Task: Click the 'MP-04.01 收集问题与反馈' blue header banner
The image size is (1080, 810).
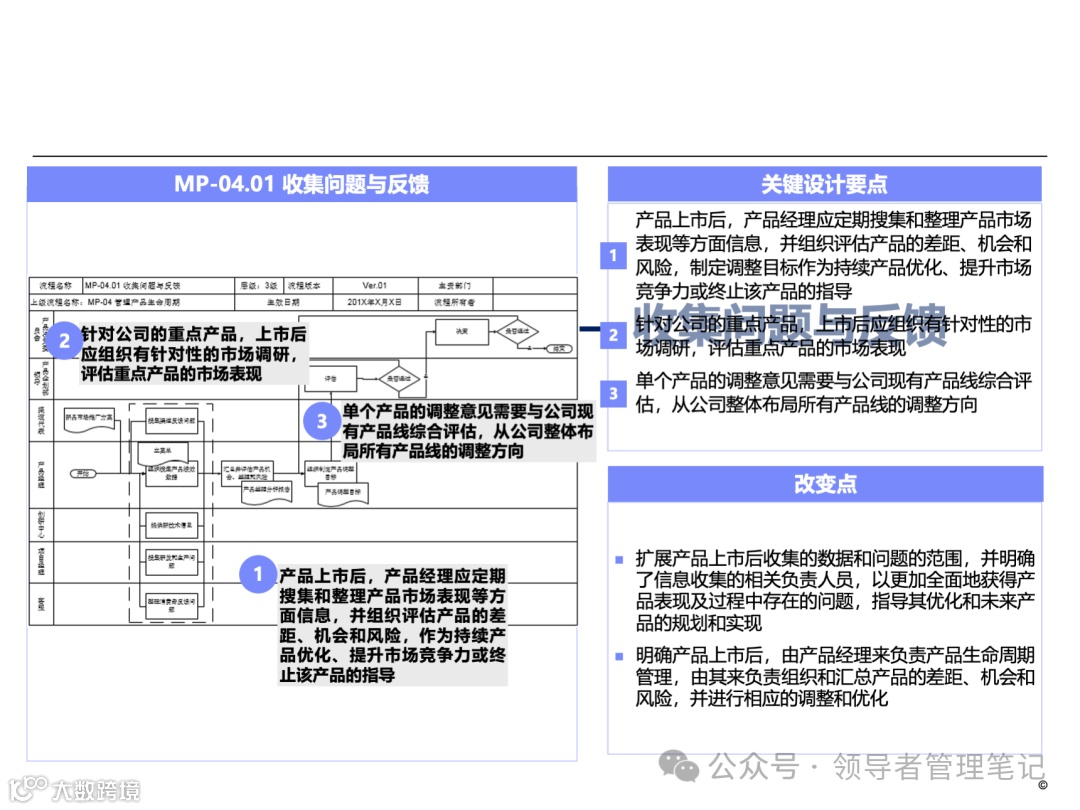Action: click(x=302, y=185)
